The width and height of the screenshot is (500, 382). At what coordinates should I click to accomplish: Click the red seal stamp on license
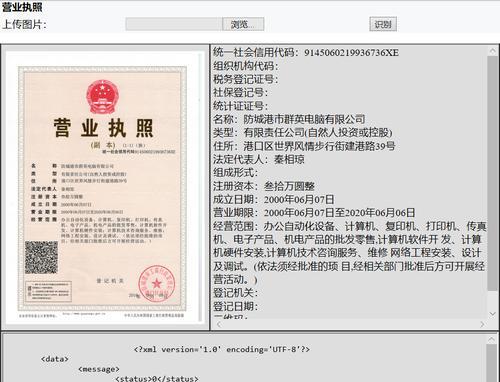click(x=157, y=283)
